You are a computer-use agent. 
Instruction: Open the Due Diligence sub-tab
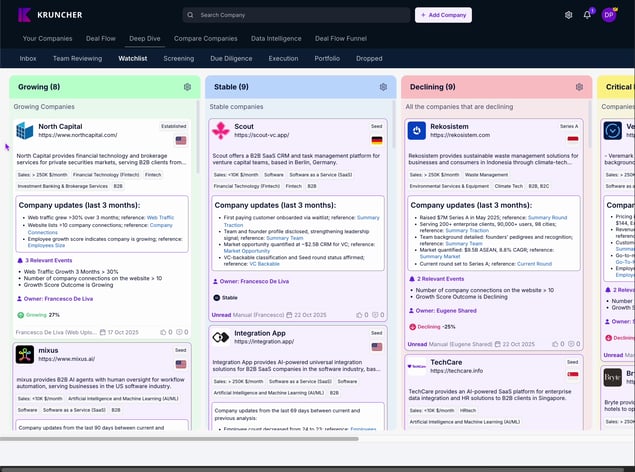click(230, 59)
